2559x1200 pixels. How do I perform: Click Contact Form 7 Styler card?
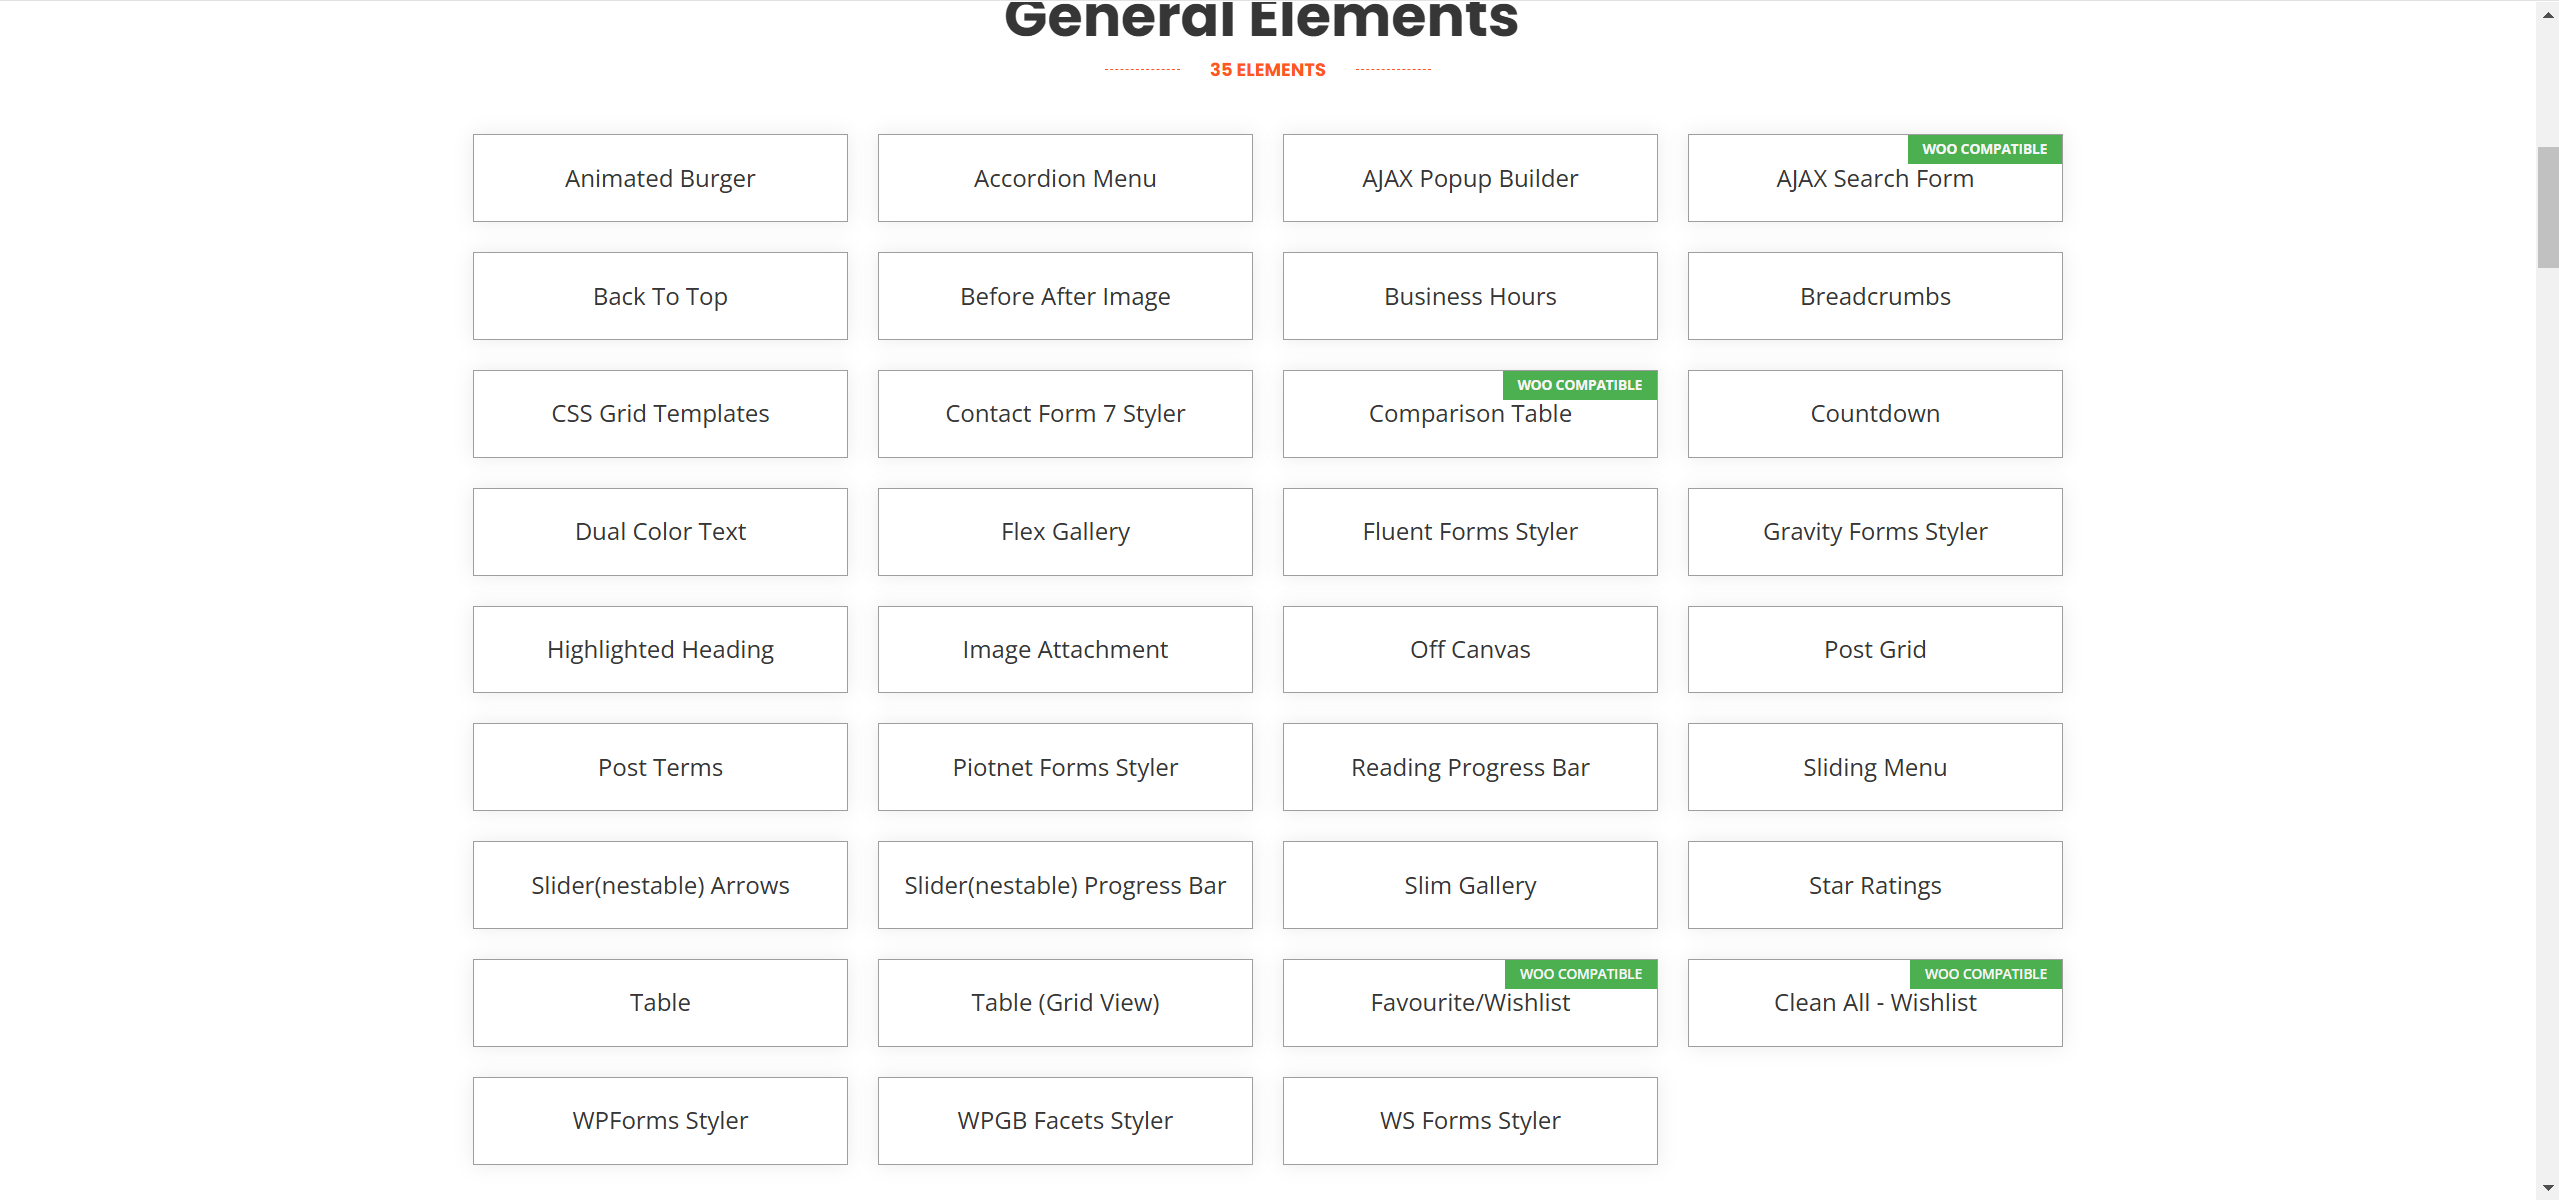coord(1065,414)
